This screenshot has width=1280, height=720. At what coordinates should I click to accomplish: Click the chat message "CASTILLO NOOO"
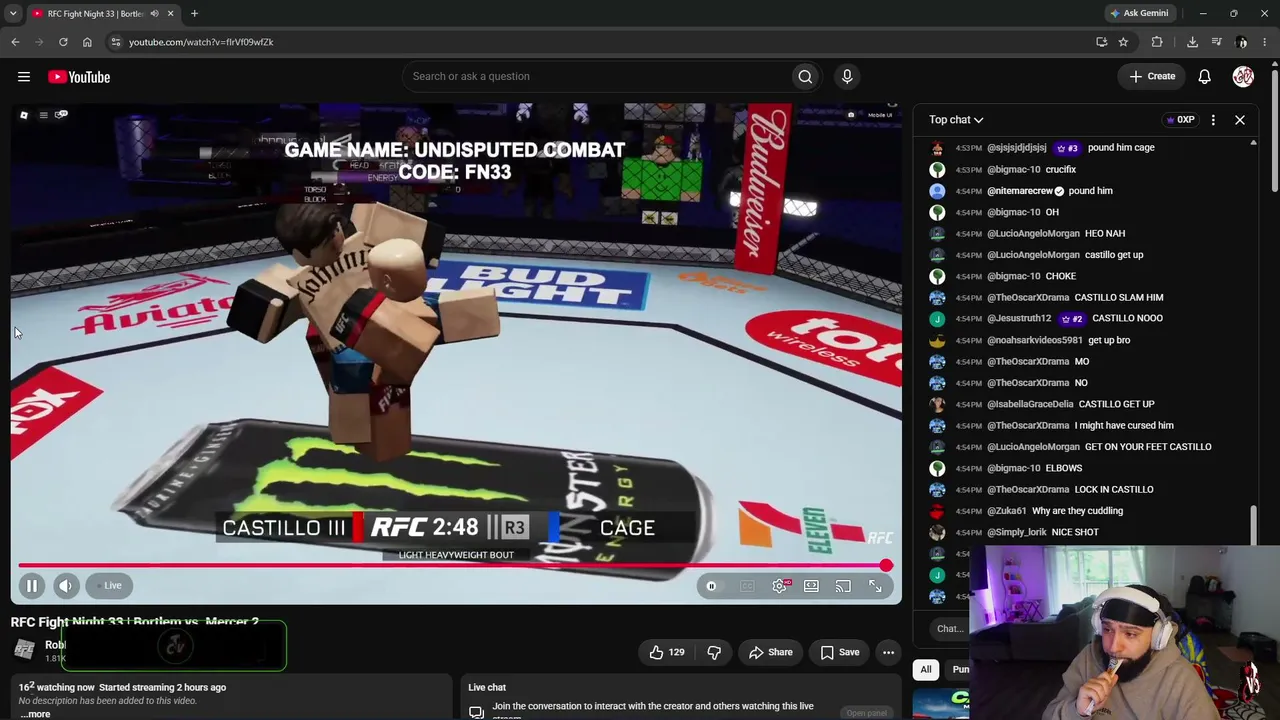coord(1127,319)
